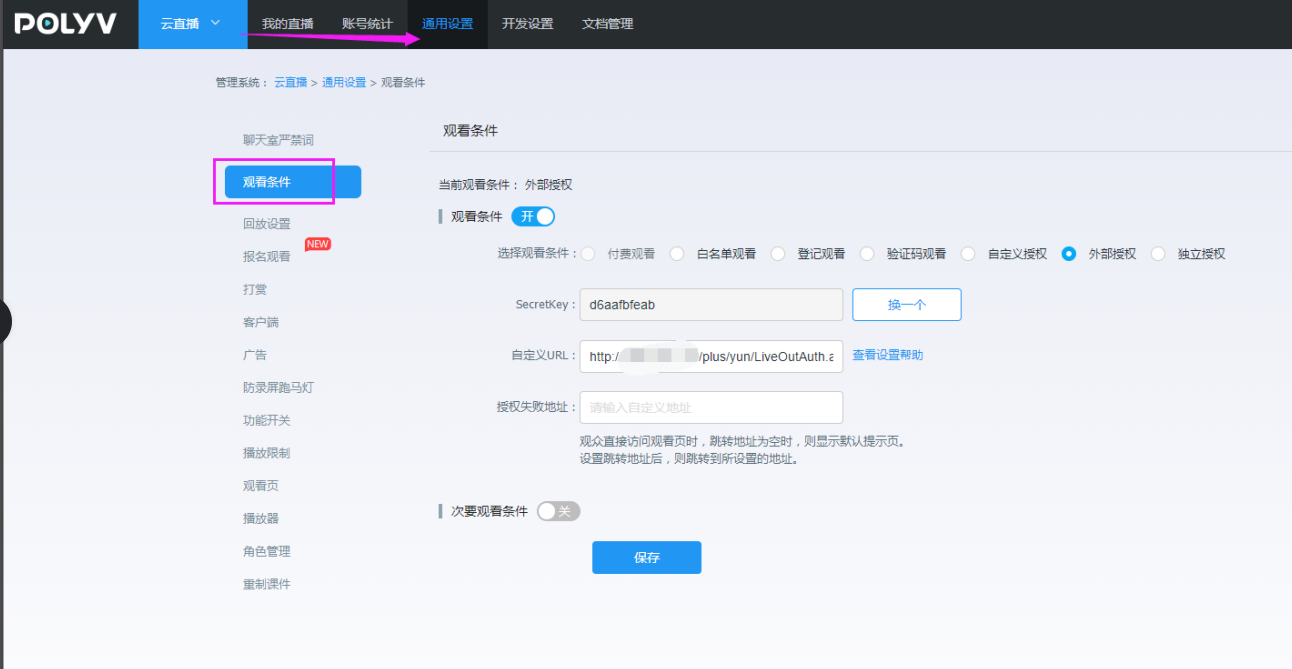Select 防录屏跑马灯 from sidebar
The height and width of the screenshot is (669, 1292).
coord(278,388)
